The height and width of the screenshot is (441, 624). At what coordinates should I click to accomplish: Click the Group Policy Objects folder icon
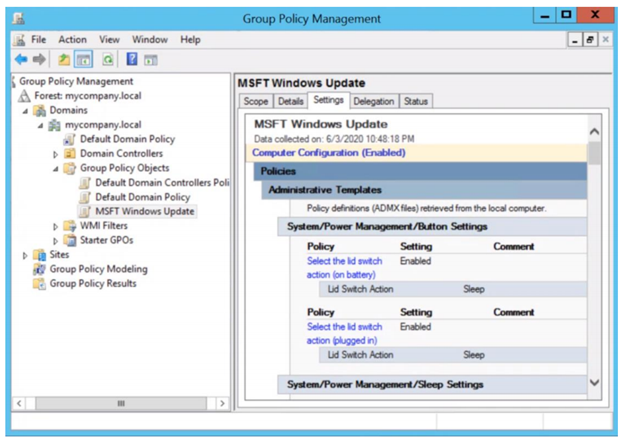(x=70, y=168)
